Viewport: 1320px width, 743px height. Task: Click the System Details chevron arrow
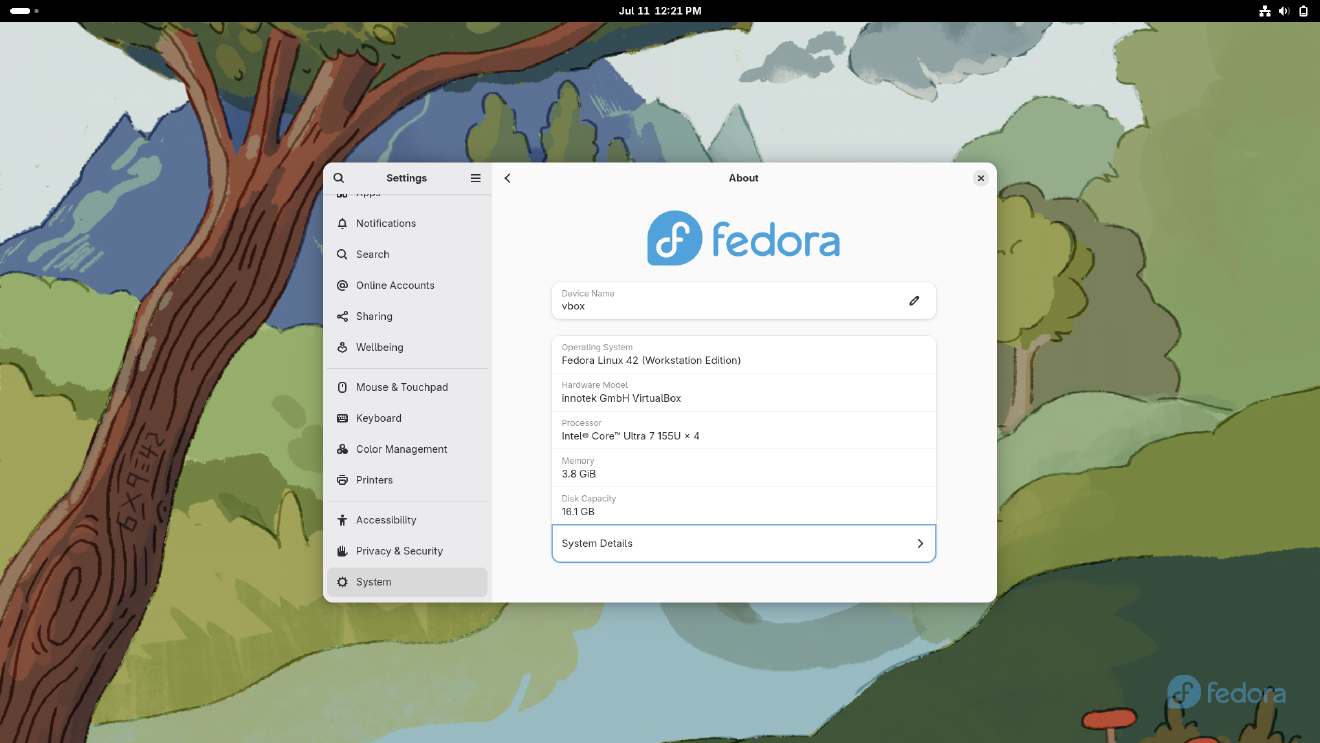click(x=920, y=543)
